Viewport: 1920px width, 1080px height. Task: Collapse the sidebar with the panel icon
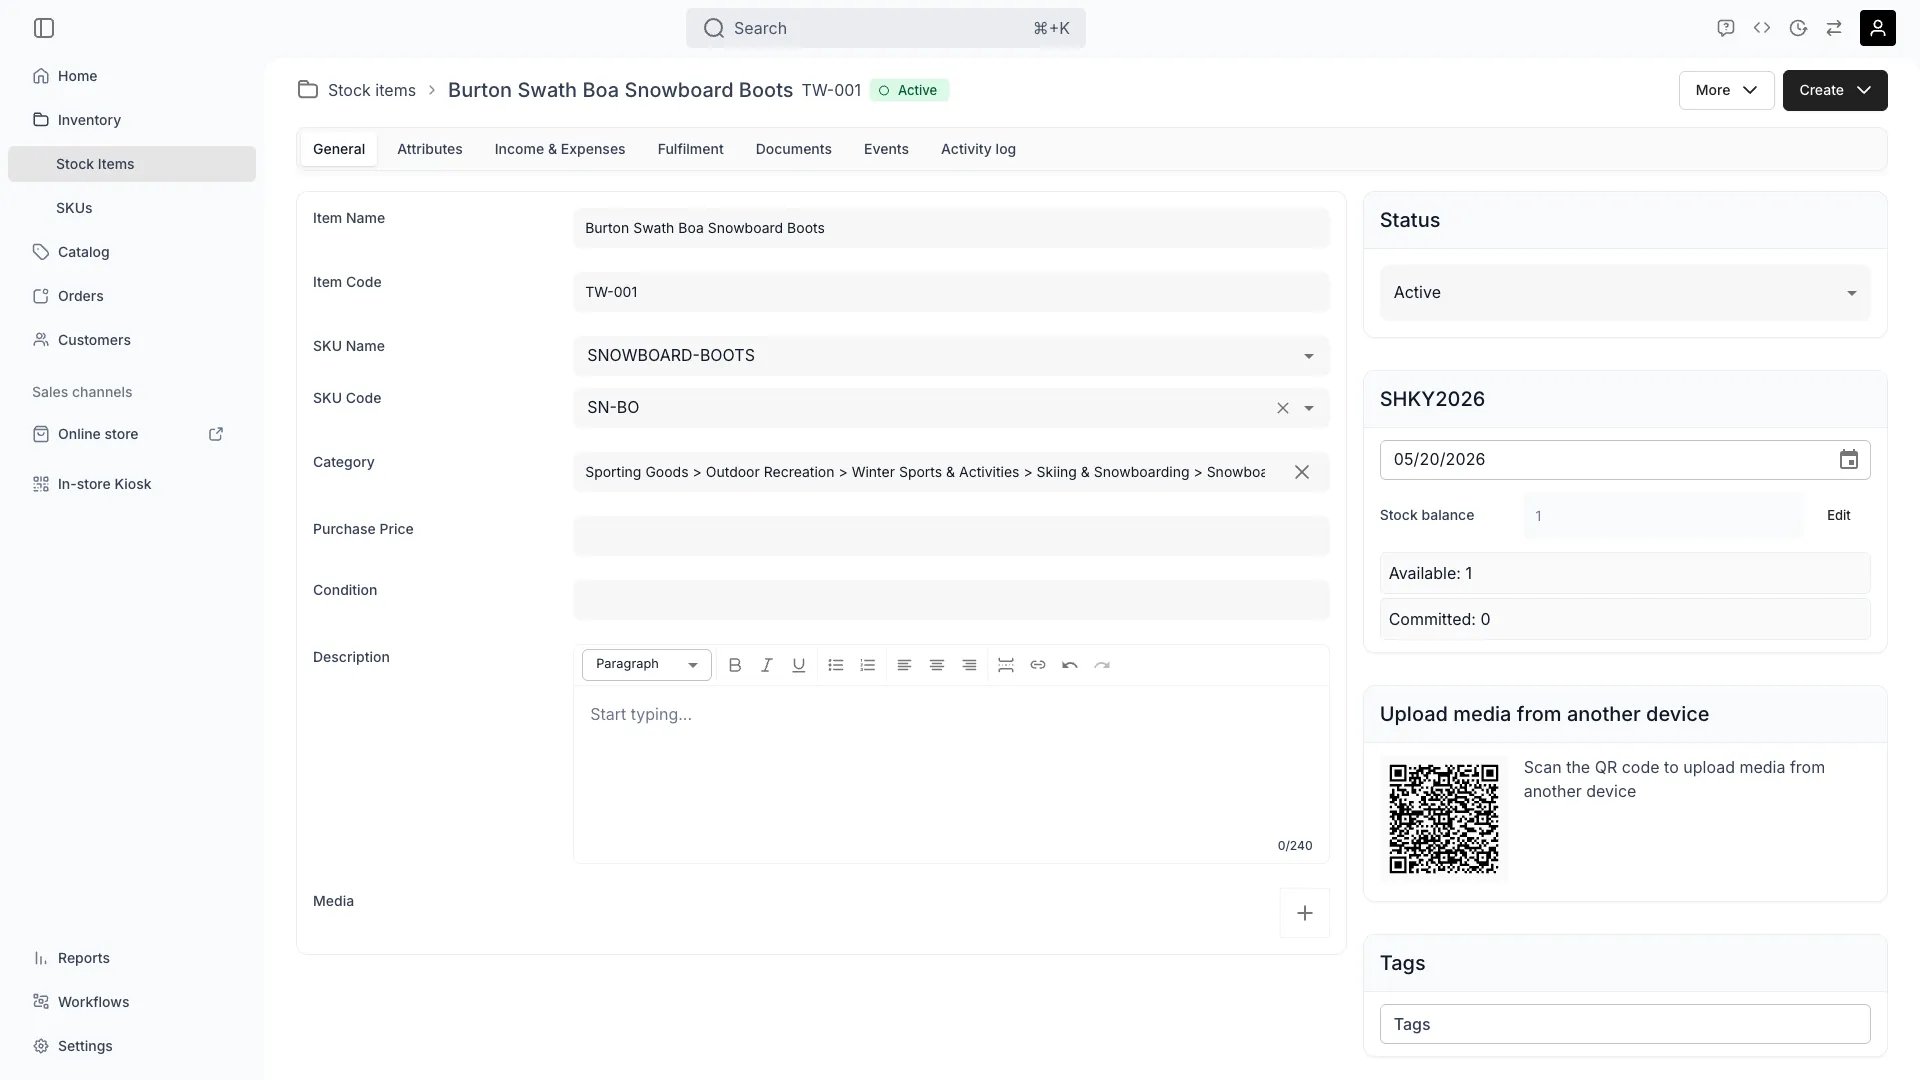pos(44,28)
